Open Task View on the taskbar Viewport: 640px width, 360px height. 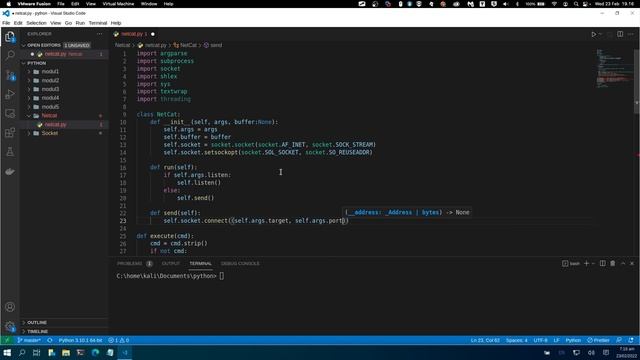coord(36,353)
